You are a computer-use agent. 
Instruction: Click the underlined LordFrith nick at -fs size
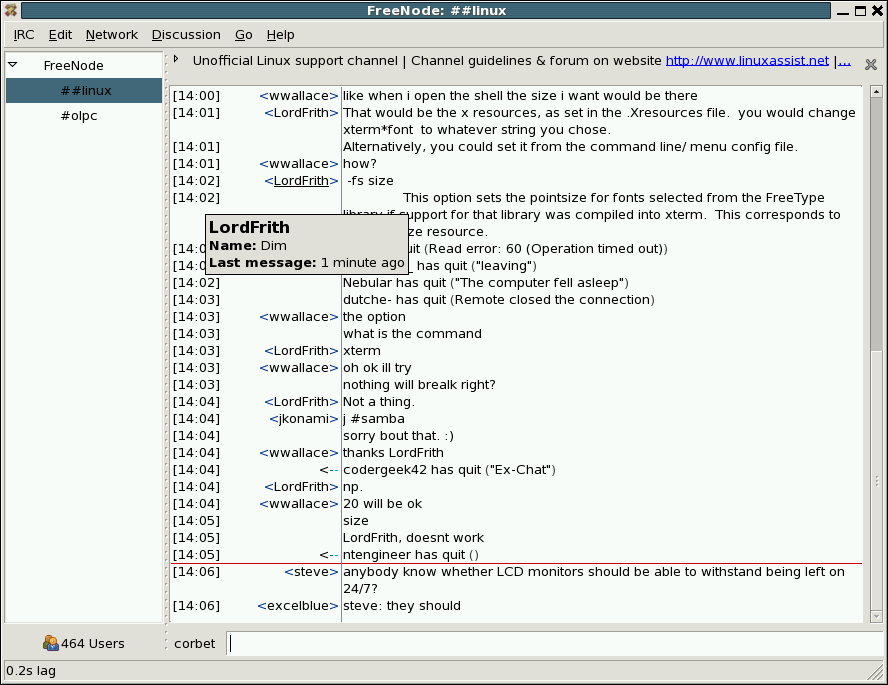(301, 181)
